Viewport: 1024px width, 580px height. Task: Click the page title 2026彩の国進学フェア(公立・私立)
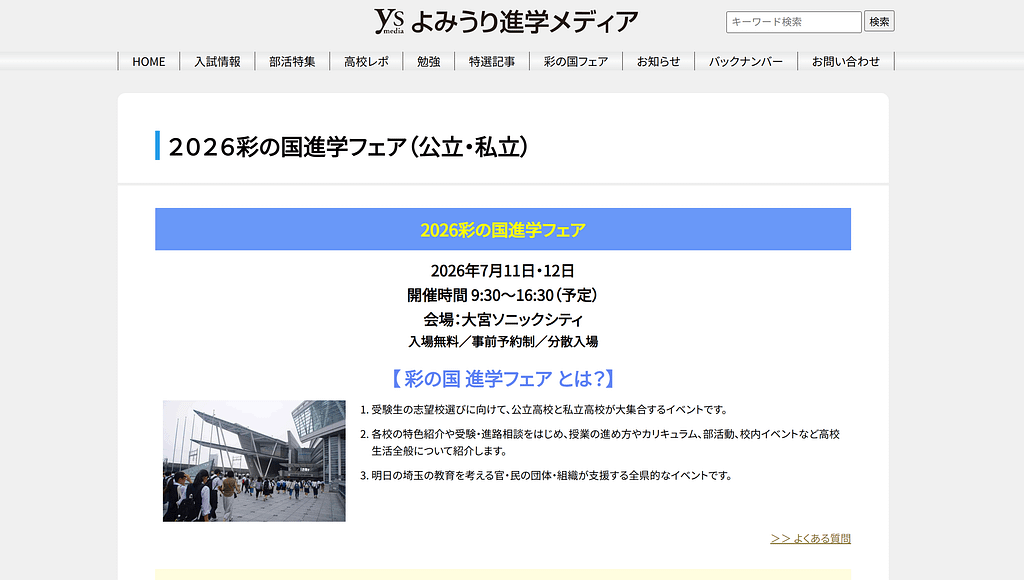348,147
